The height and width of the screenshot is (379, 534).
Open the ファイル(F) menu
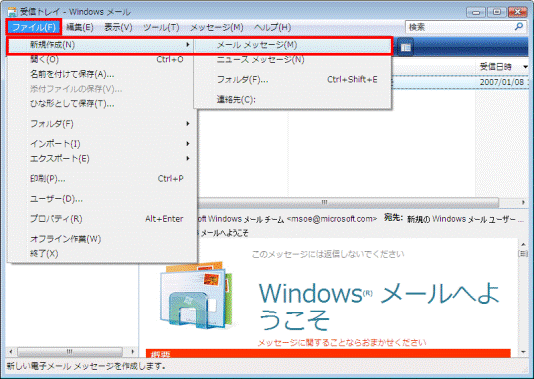tap(34, 27)
